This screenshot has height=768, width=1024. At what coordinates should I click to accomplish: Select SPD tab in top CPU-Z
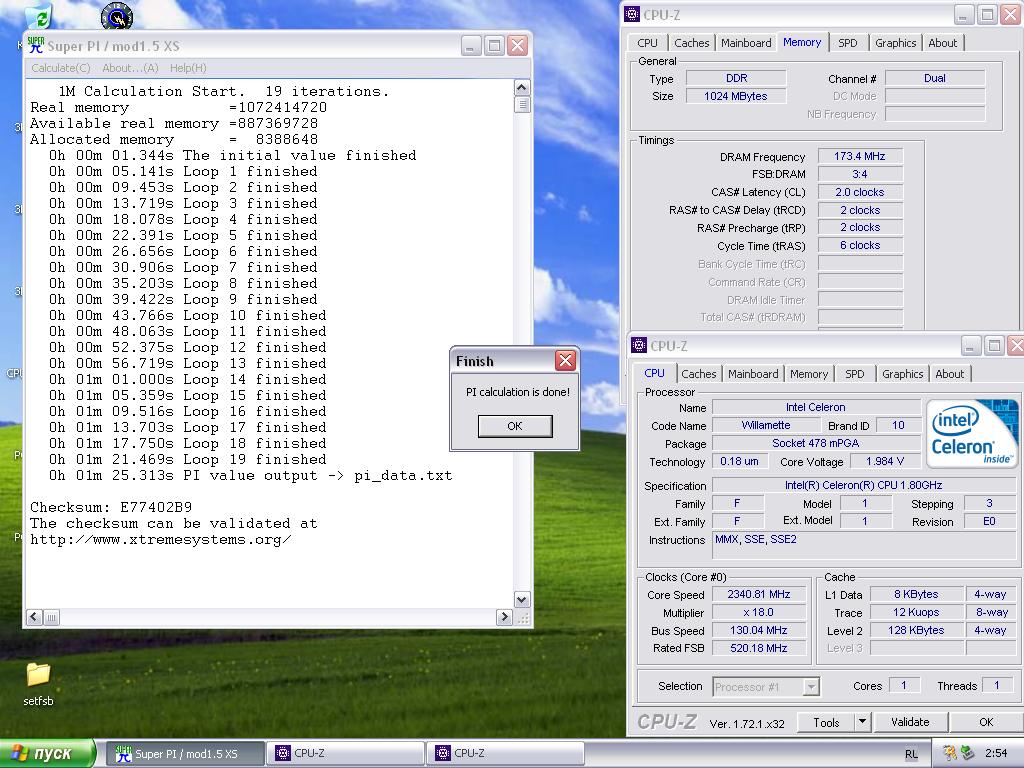pos(848,43)
